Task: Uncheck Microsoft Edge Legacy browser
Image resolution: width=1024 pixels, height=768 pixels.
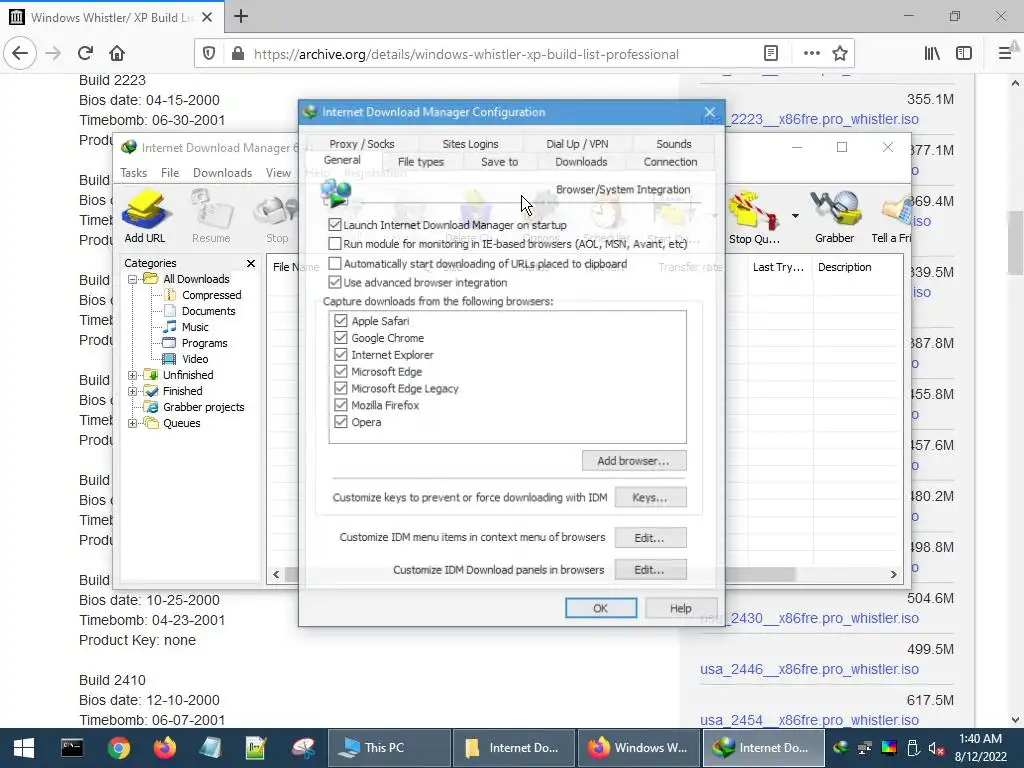Action: coord(340,388)
